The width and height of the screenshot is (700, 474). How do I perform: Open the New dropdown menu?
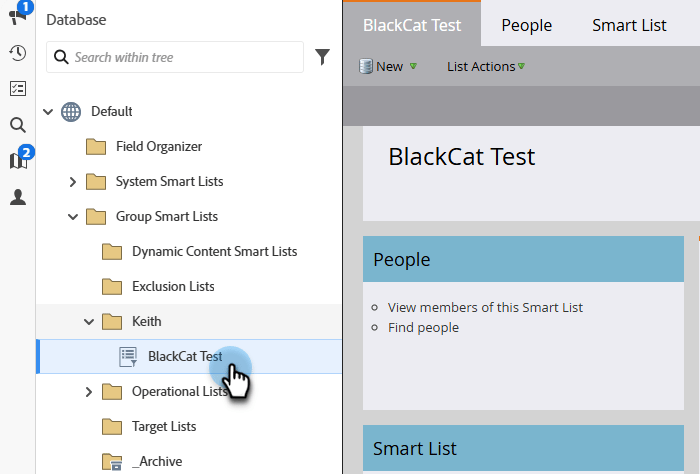(x=389, y=67)
